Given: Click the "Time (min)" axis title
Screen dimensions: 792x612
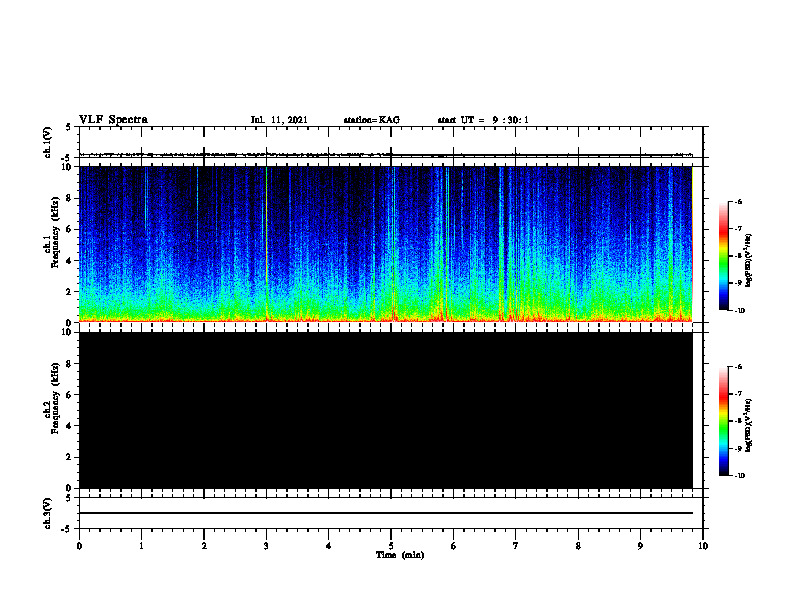Looking at the screenshot, I should (x=400, y=555).
